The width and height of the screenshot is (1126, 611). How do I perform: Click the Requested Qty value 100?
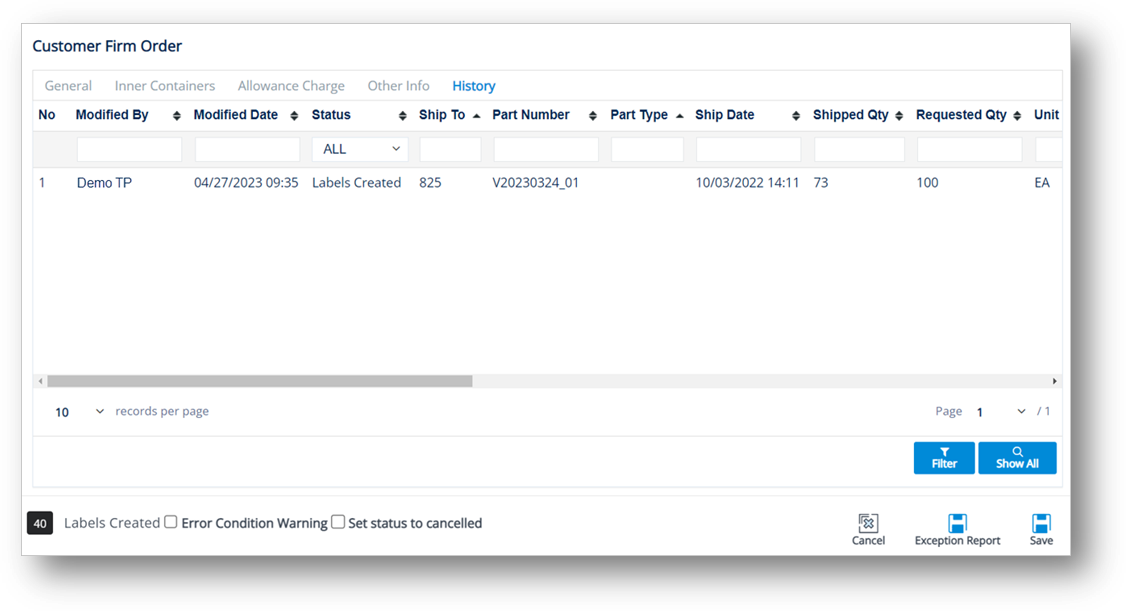(927, 182)
